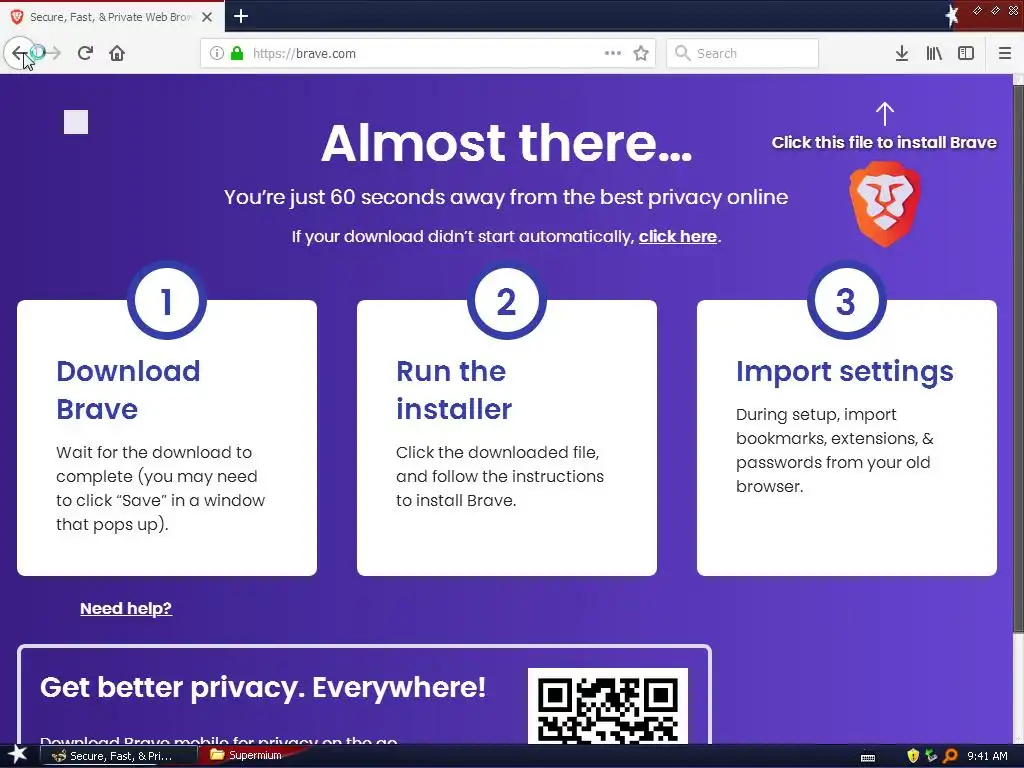Click the 9:41 AM taskbar clock
The image size is (1024, 768).
987,756
